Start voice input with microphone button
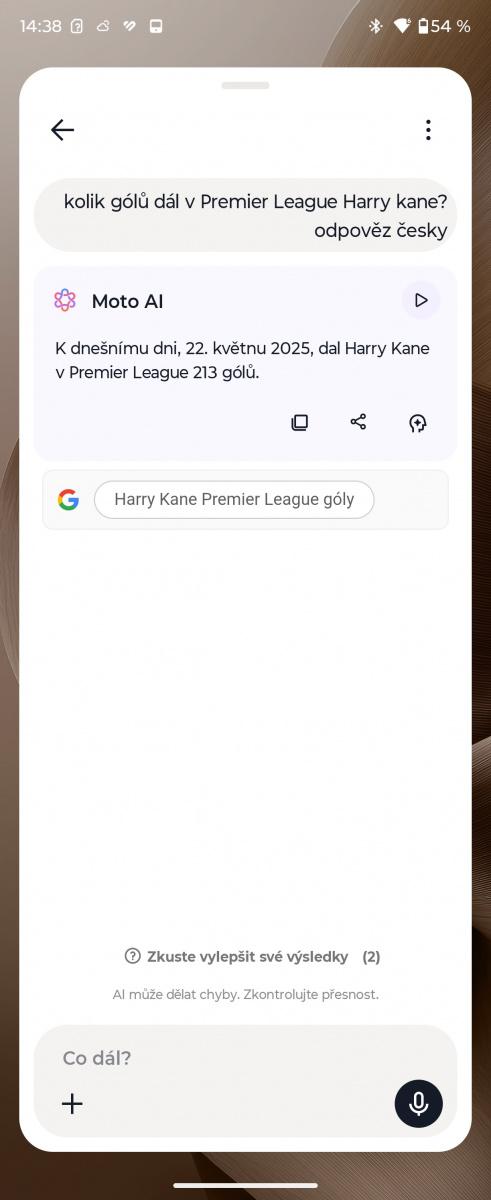 click(x=419, y=1104)
